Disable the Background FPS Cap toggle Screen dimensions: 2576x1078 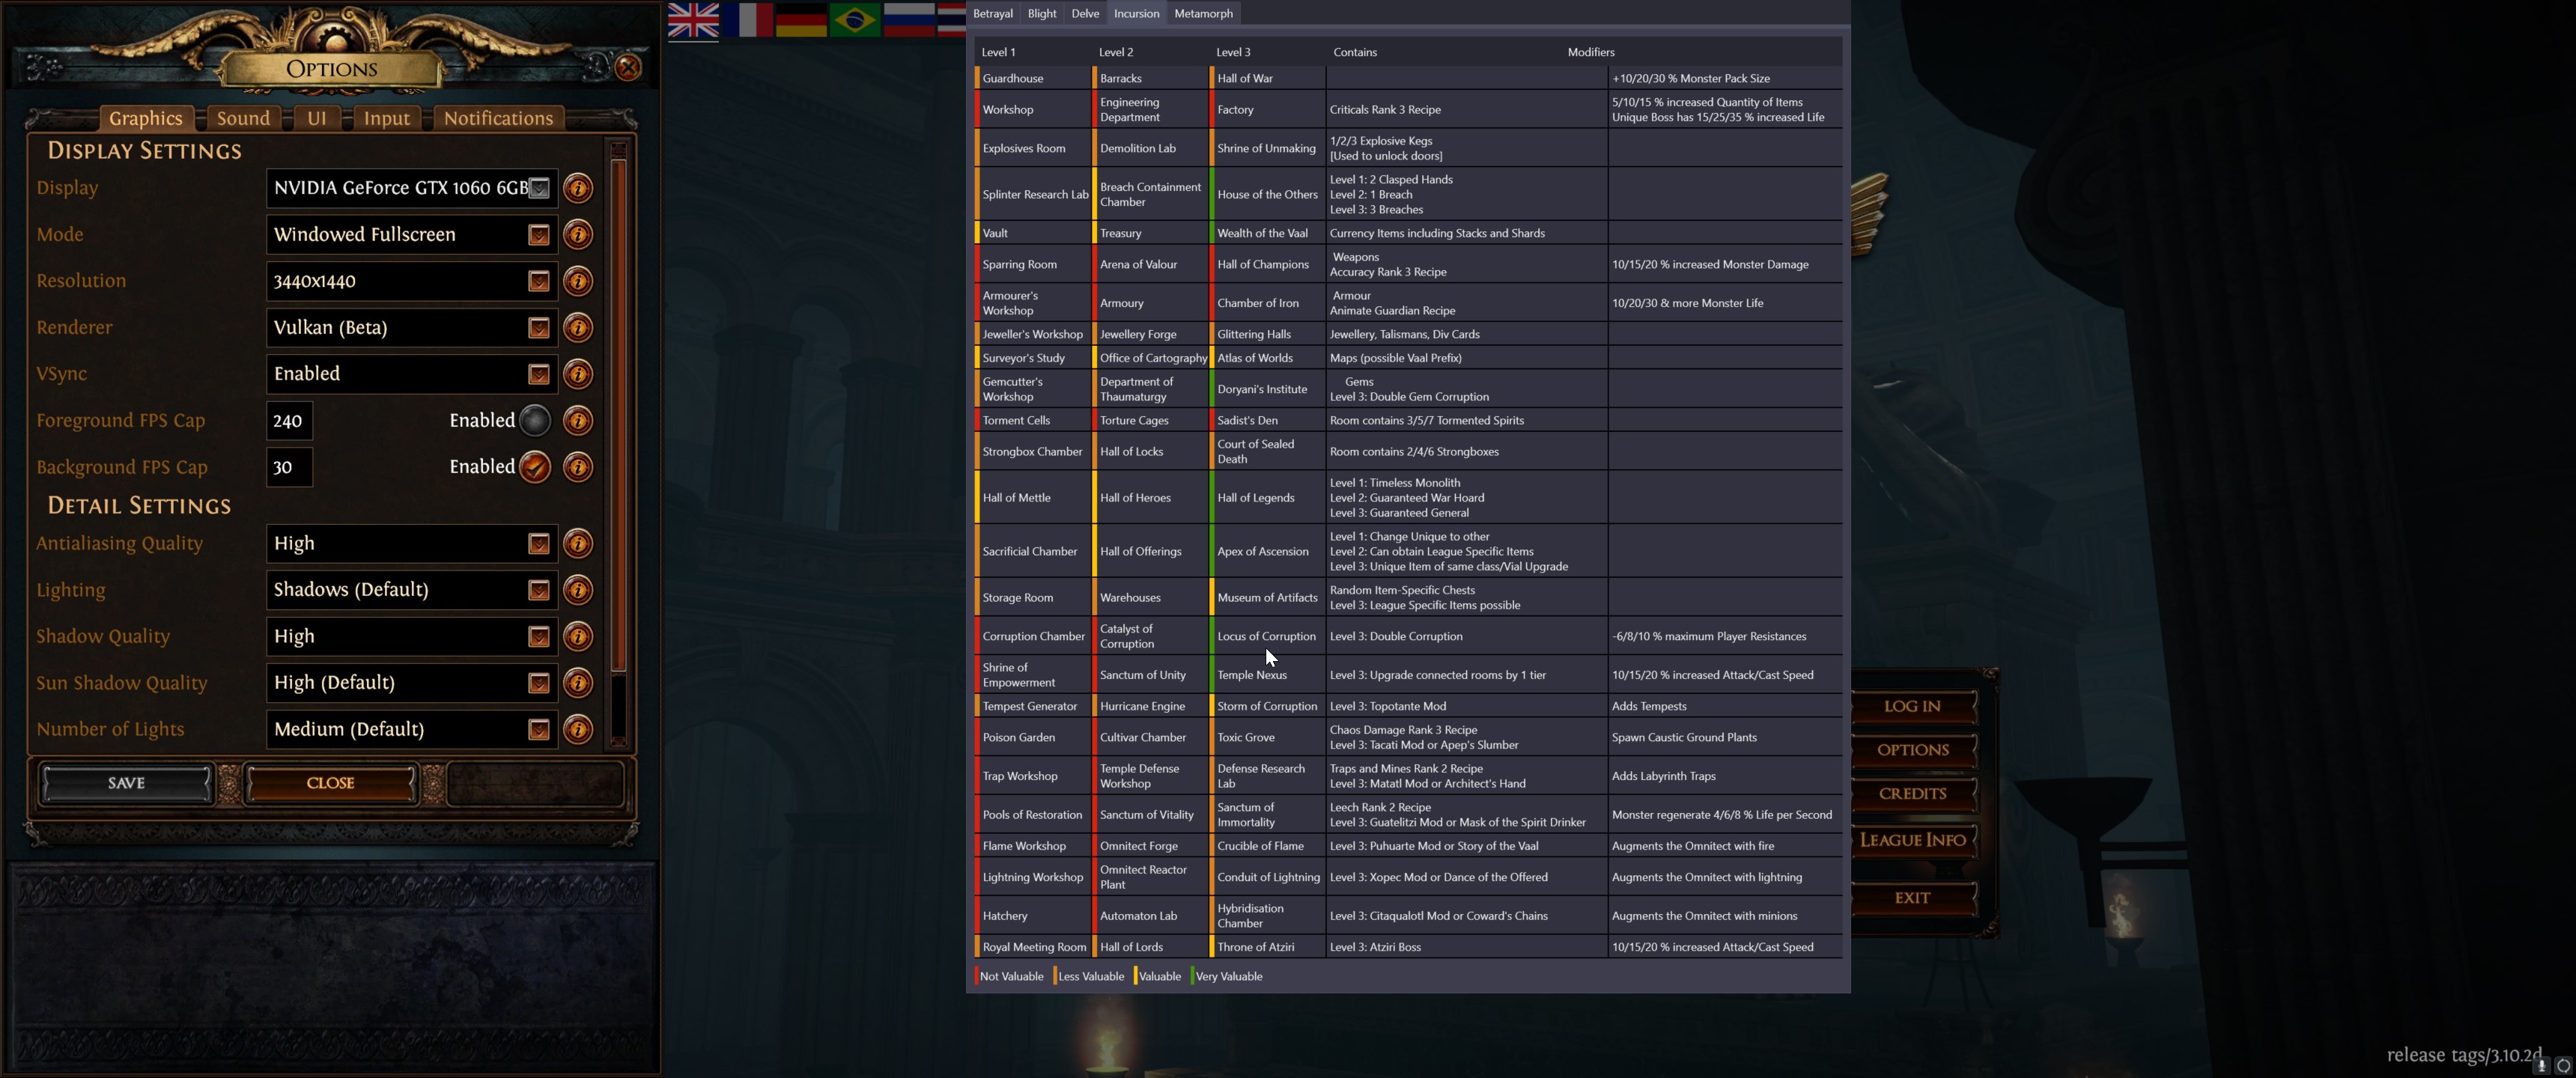(x=535, y=467)
